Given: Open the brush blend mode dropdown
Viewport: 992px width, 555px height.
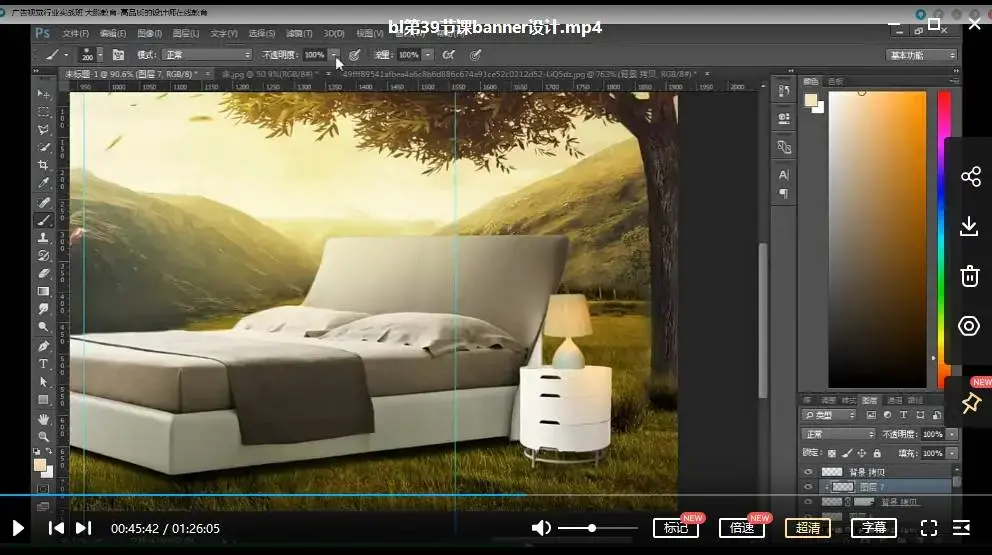Looking at the screenshot, I should tap(207, 55).
